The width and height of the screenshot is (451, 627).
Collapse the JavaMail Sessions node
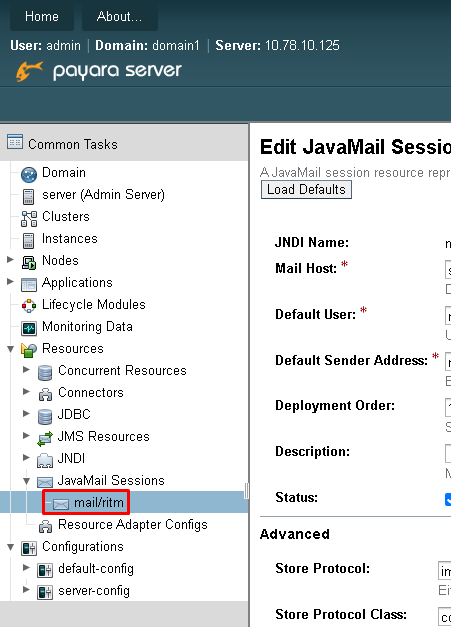[x=26, y=481]
